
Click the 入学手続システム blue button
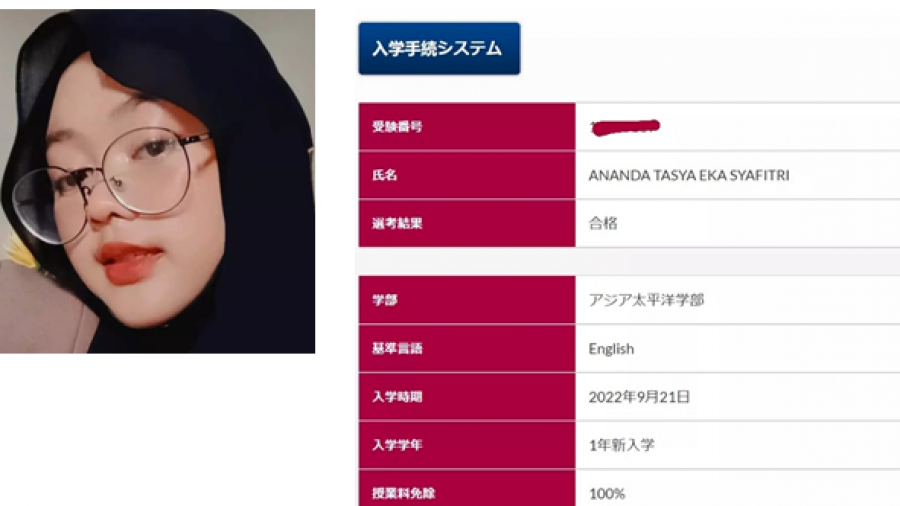pyautogui.click(x=439, y=49)
